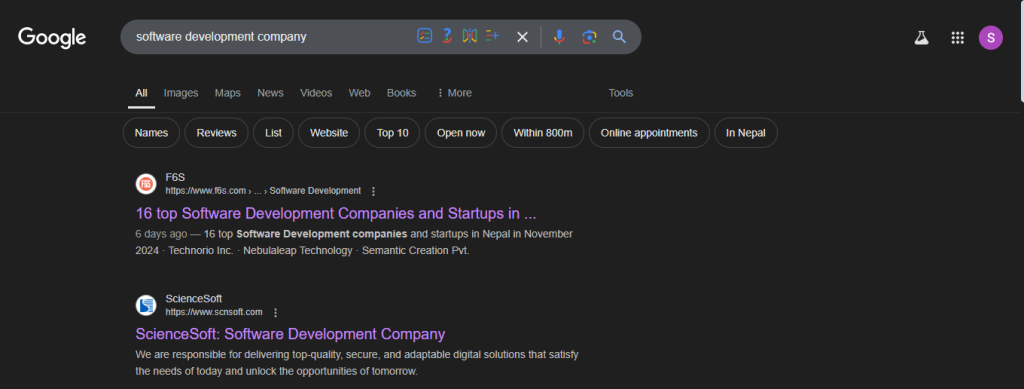This screenshot has height=389, width=1024.
Task: Switch to the Maps tab
Action: pos(228,93)
